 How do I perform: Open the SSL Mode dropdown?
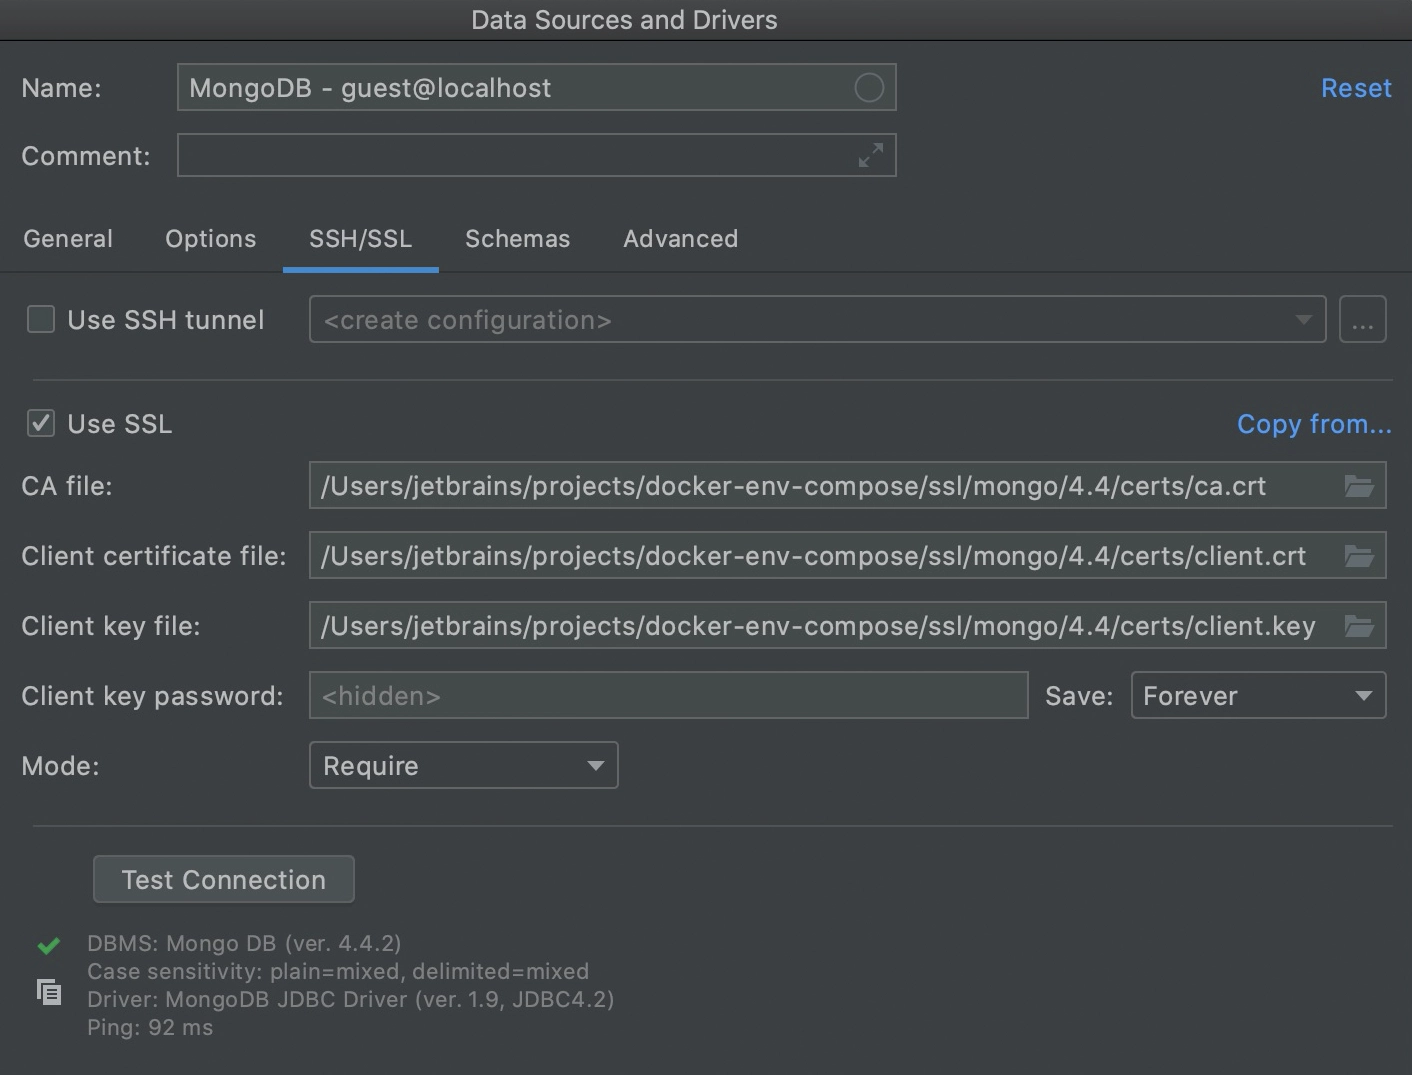tap(464, 766)
